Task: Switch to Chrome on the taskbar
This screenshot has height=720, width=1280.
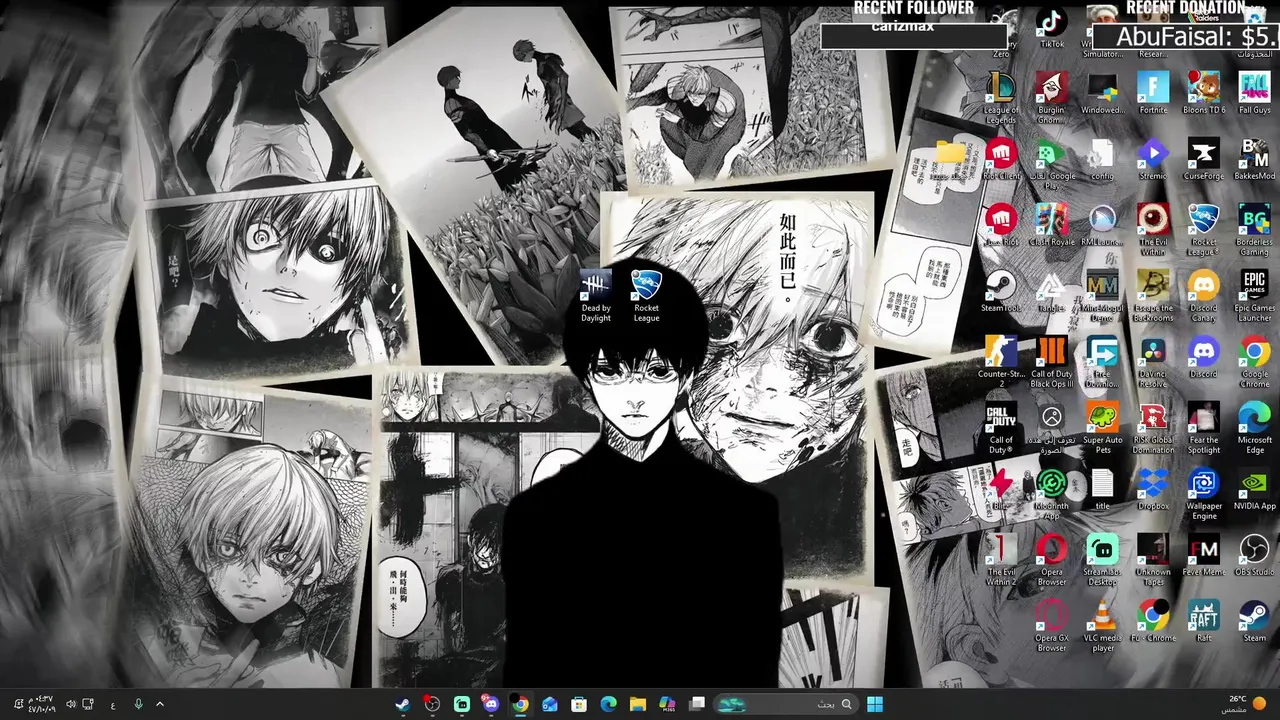Action: click(520, 704)
